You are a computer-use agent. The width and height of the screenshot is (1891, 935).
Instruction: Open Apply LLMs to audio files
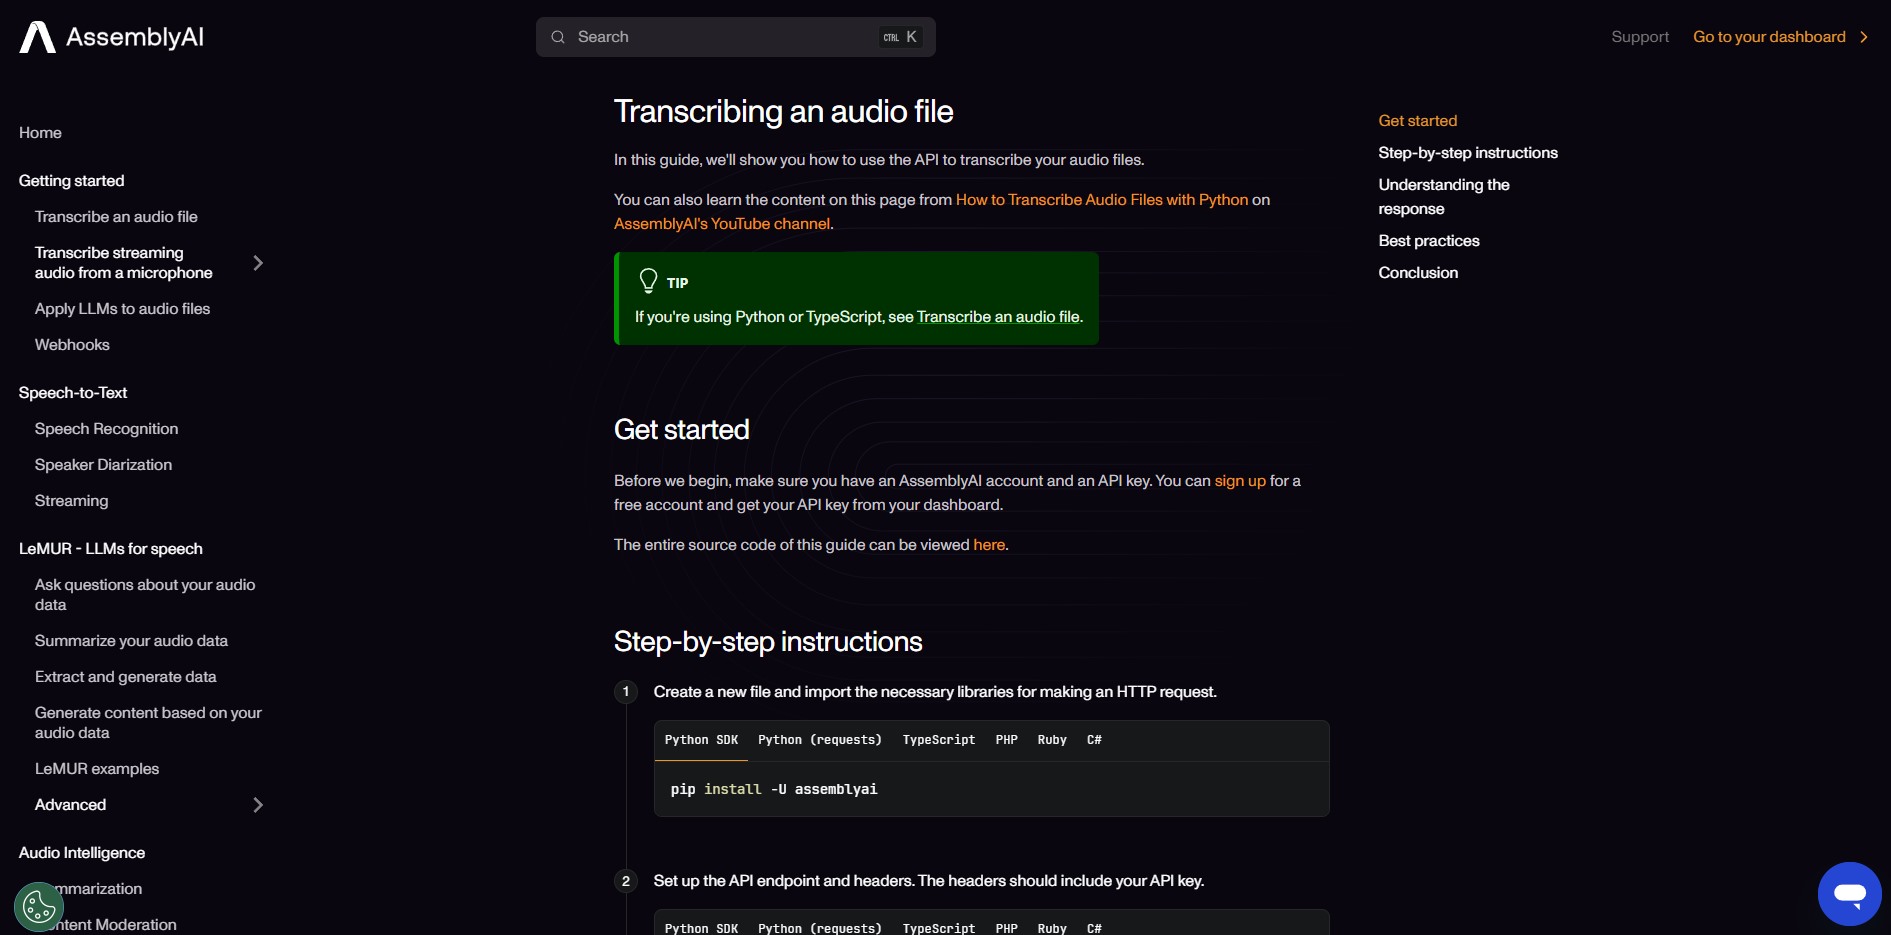click(122, 309)
